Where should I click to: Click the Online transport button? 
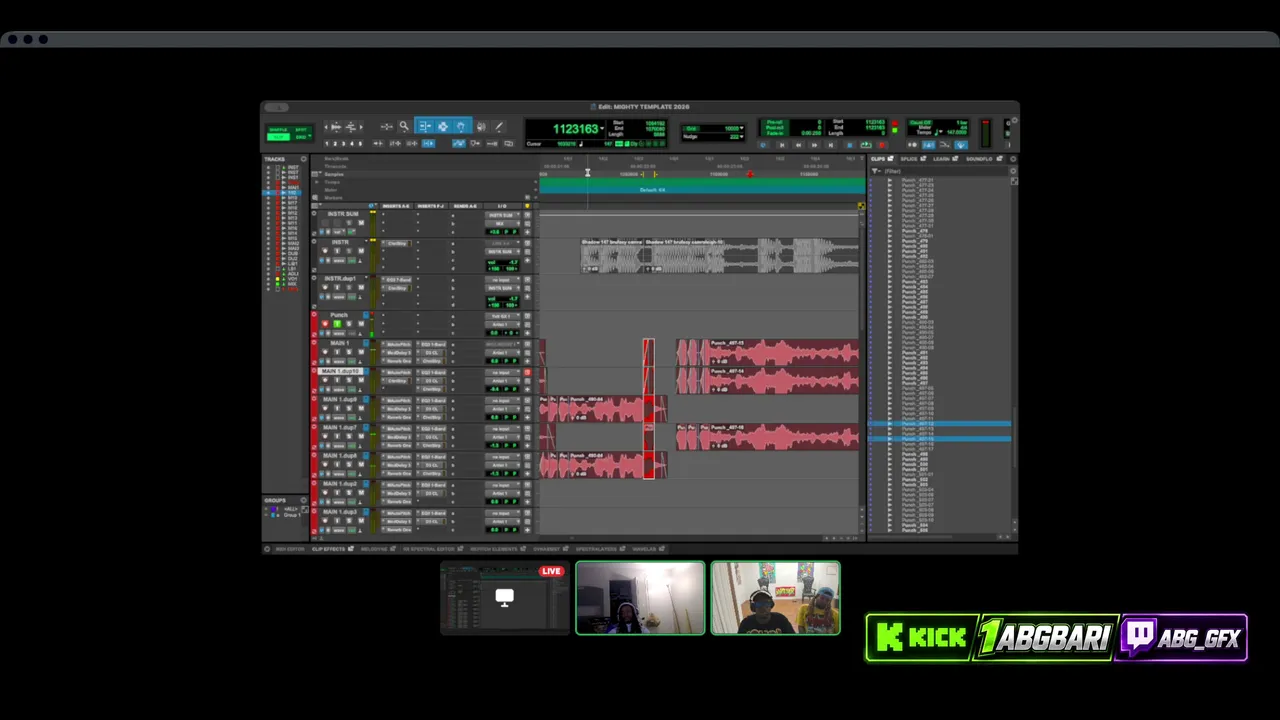[x=763, y=145]
